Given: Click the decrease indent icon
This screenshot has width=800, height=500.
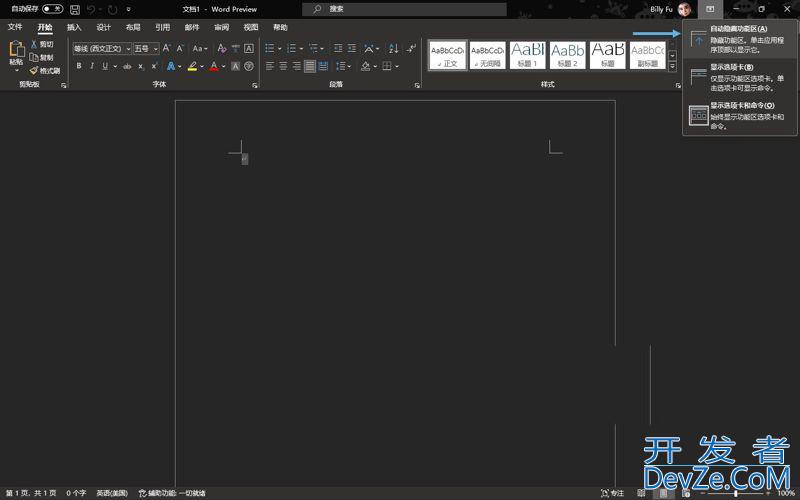Looking at the screenshot, I should (338, 48).
